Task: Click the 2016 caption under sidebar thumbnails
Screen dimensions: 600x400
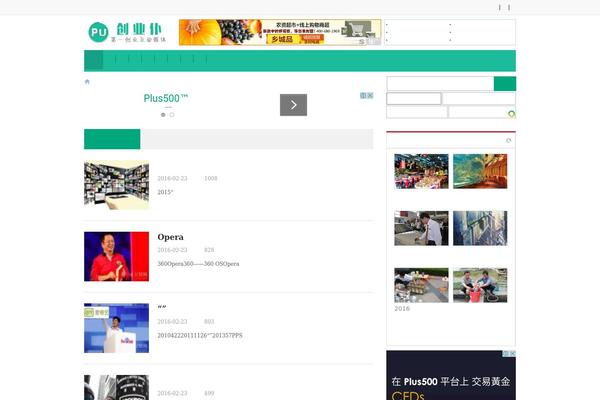Action: pyautogui.click(x=402, y=309)
